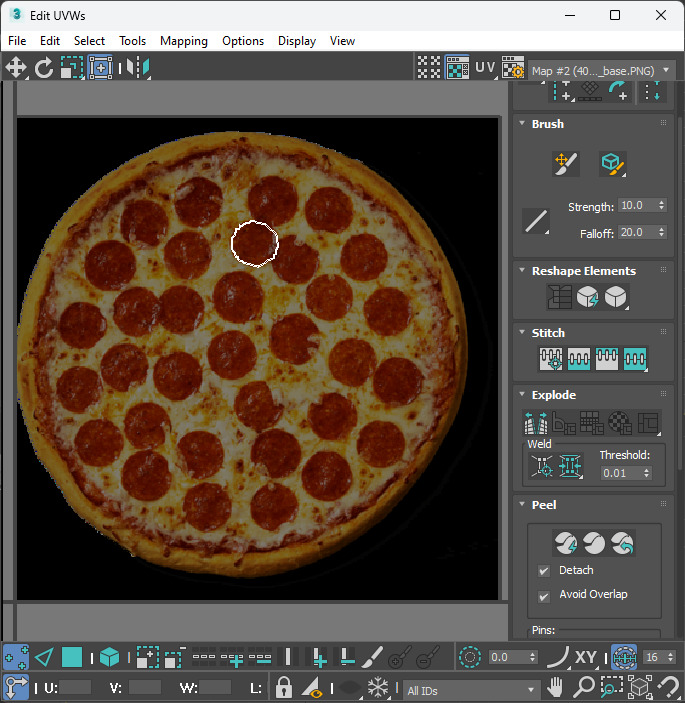
Task: Click the Reset Peel icon
Action: (x=622, y=543)
